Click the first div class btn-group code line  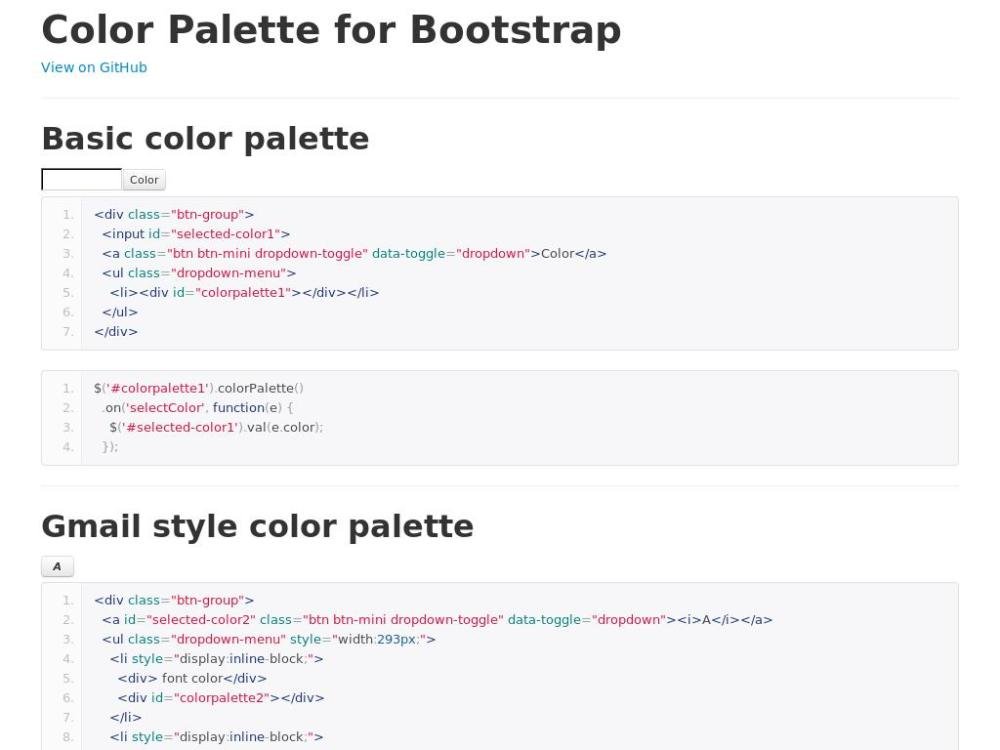pos(175,214)
